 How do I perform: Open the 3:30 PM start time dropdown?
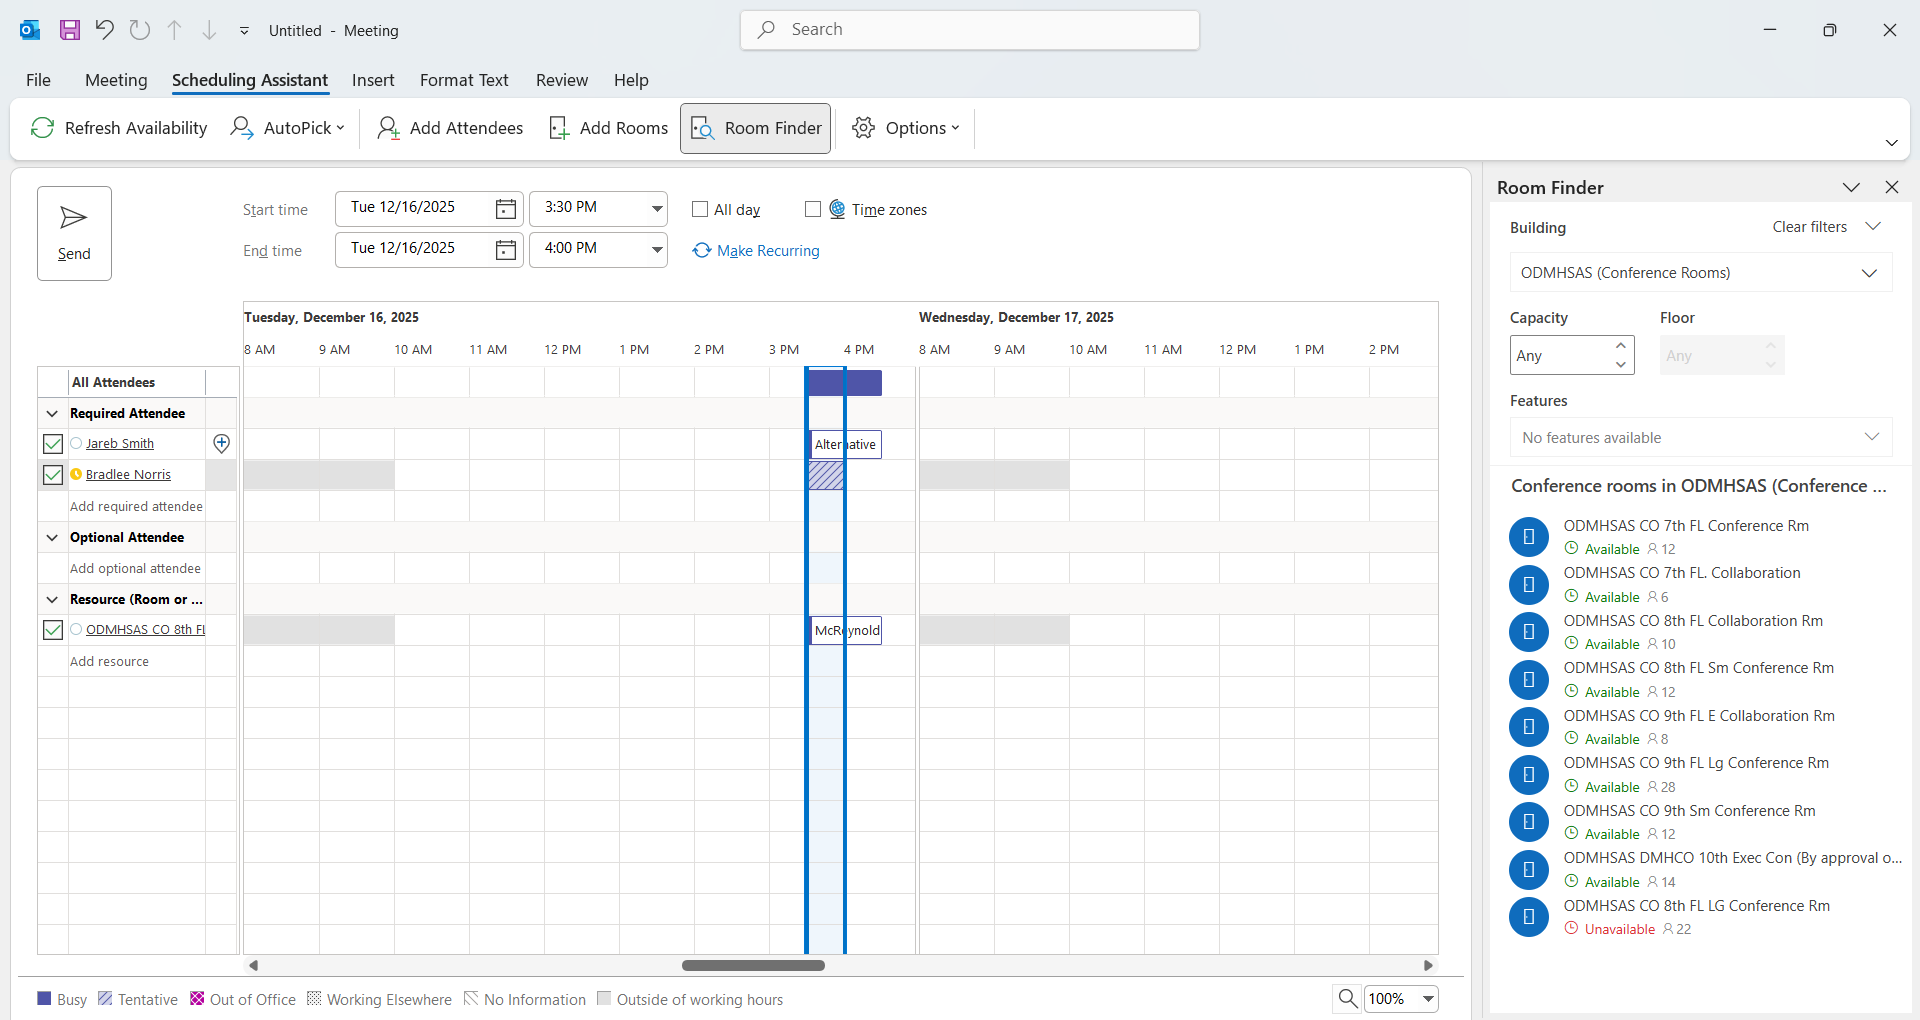pos(657,208)
